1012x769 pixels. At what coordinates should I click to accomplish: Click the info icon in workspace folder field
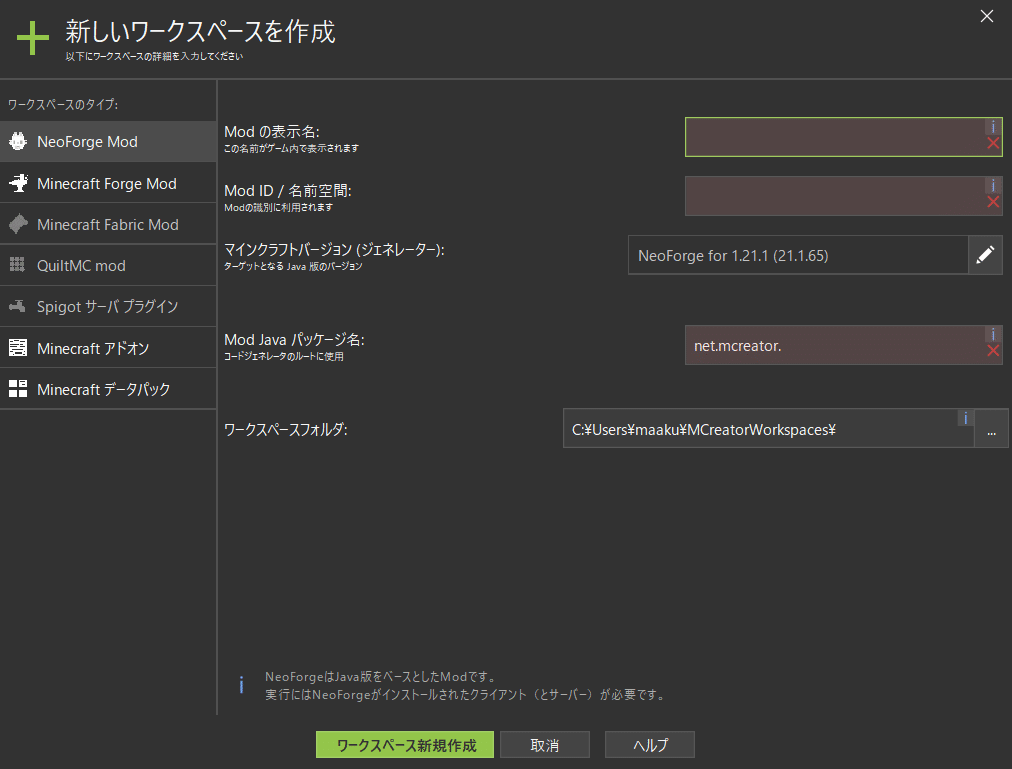pos(966,418)
